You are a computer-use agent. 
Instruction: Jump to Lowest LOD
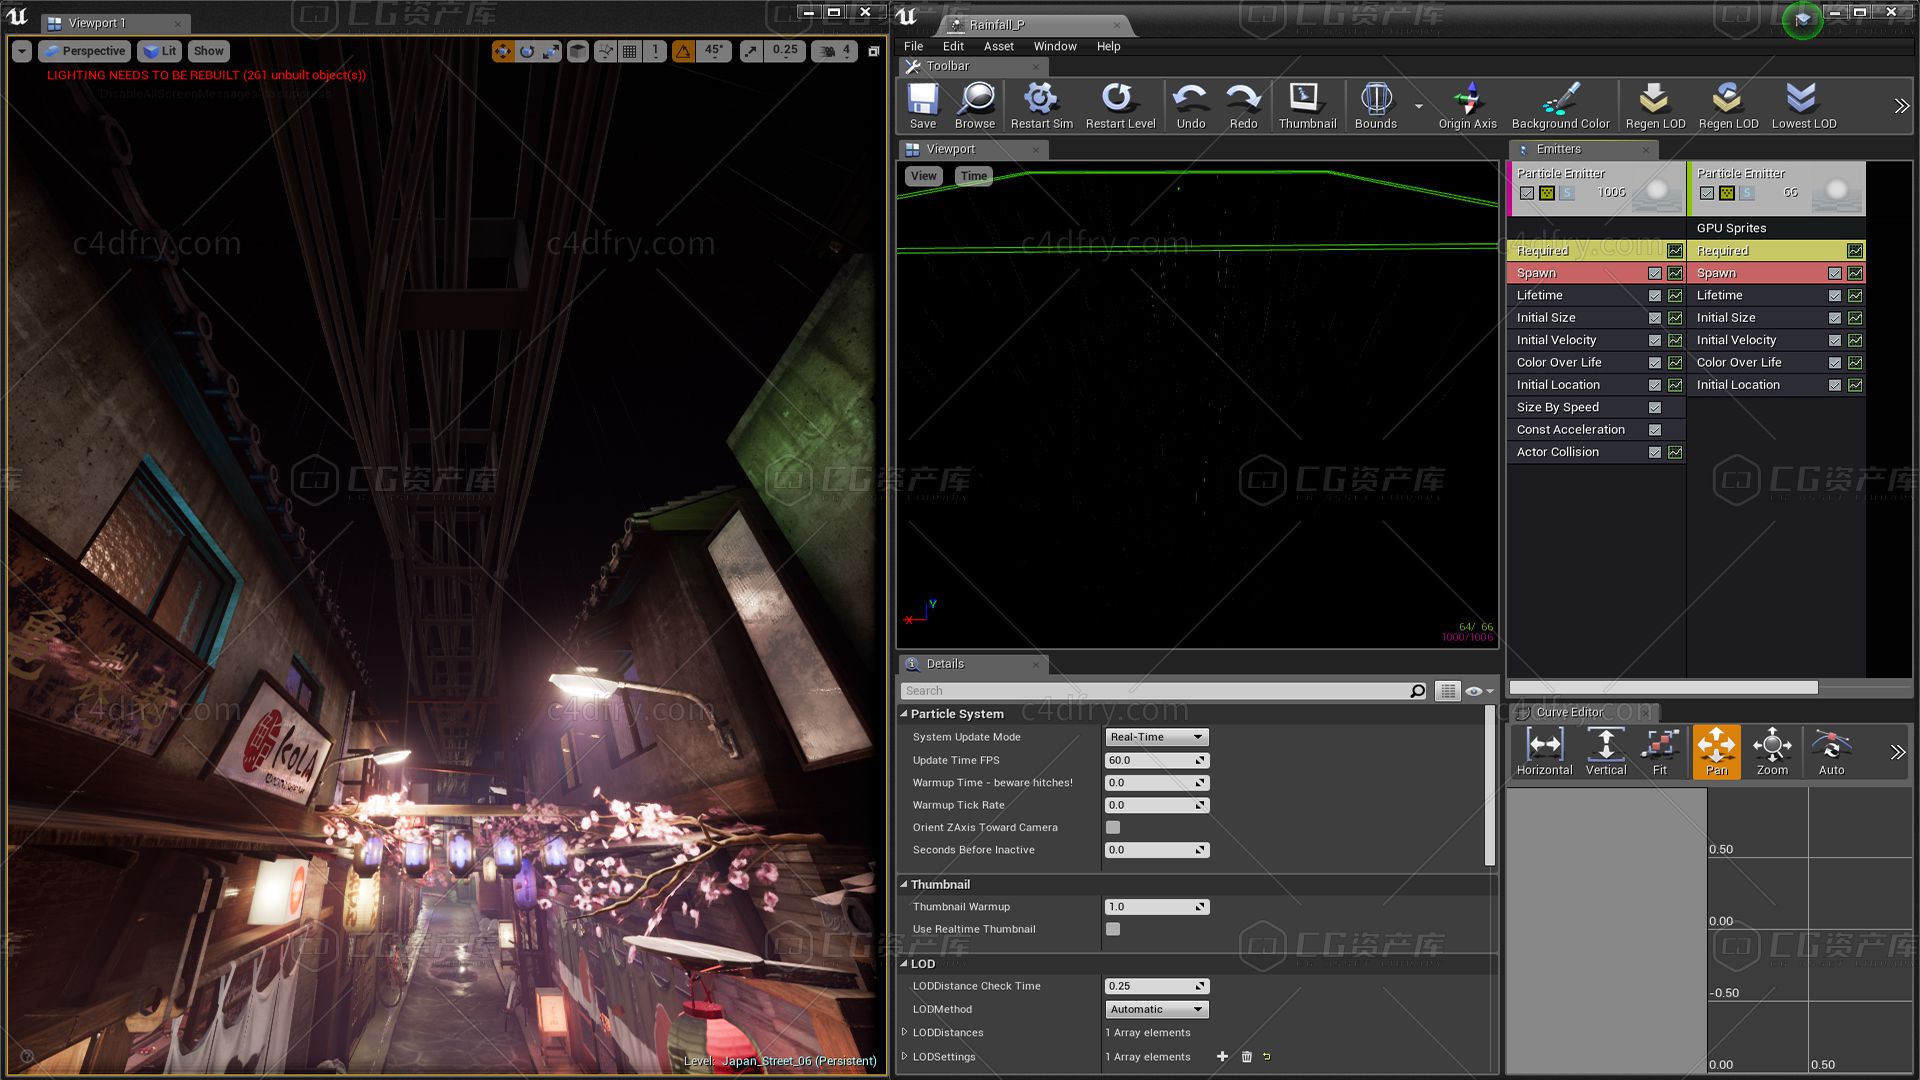(x=1803, y=106)
